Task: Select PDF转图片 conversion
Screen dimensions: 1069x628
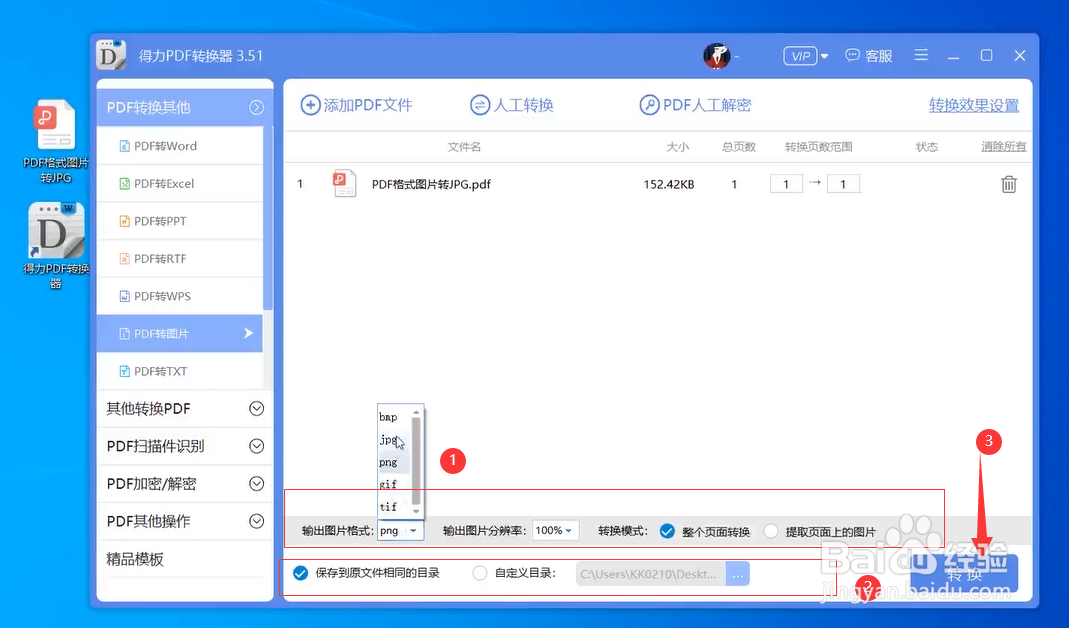Action: pos(180,333)
